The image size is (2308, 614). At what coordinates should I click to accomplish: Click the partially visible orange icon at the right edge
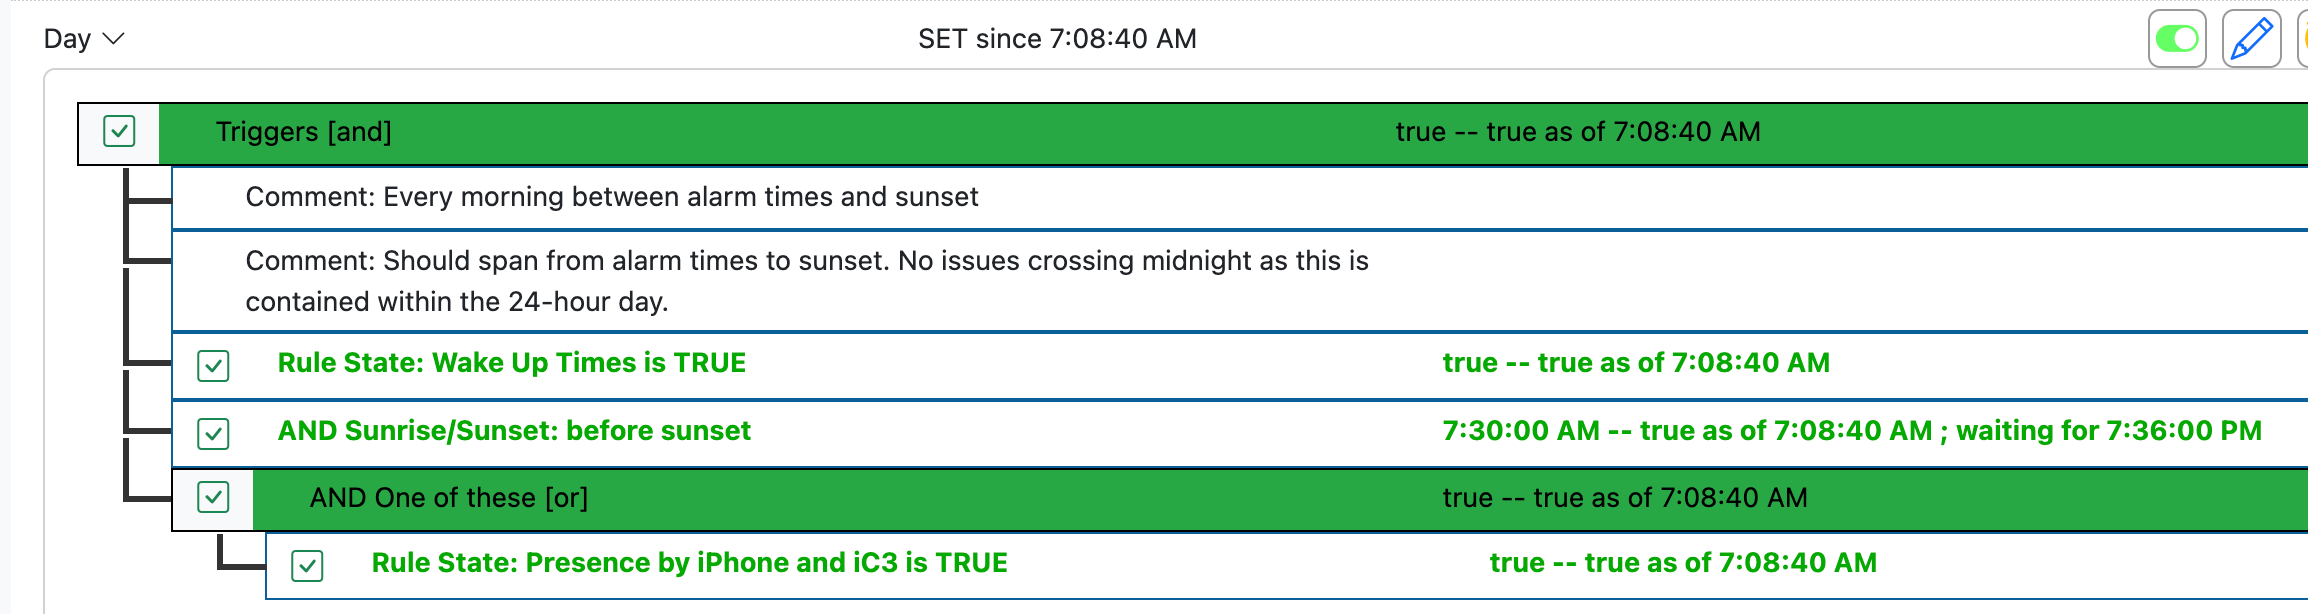point(2303,39)
